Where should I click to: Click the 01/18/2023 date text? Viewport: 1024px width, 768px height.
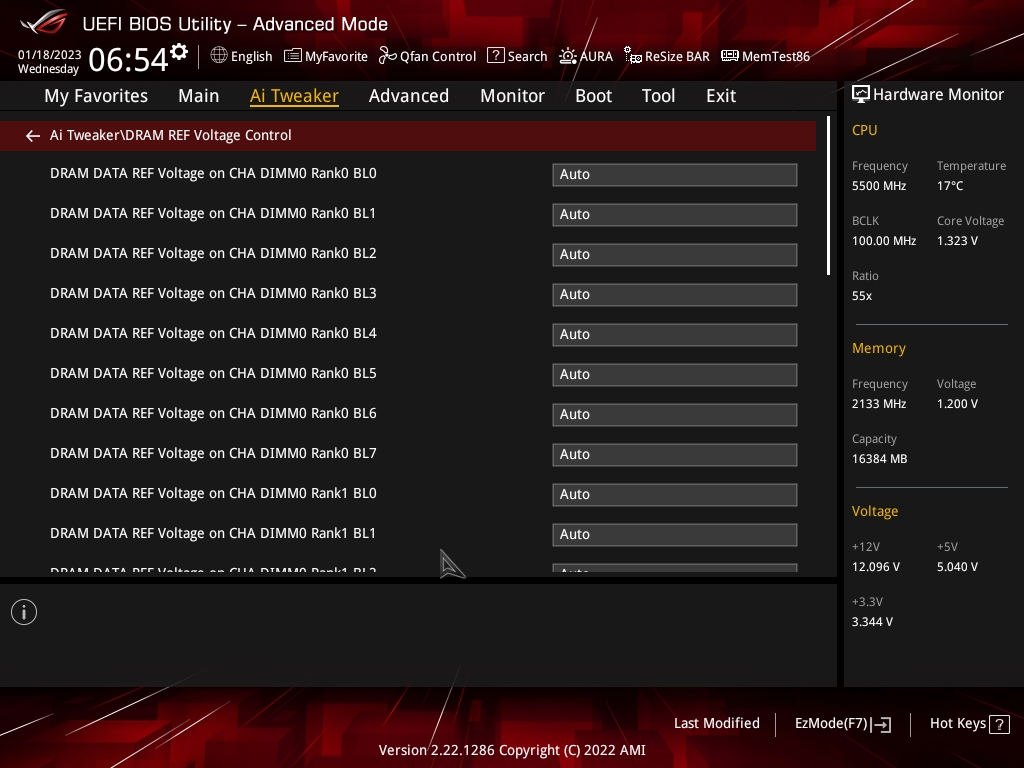pos(50,55)
